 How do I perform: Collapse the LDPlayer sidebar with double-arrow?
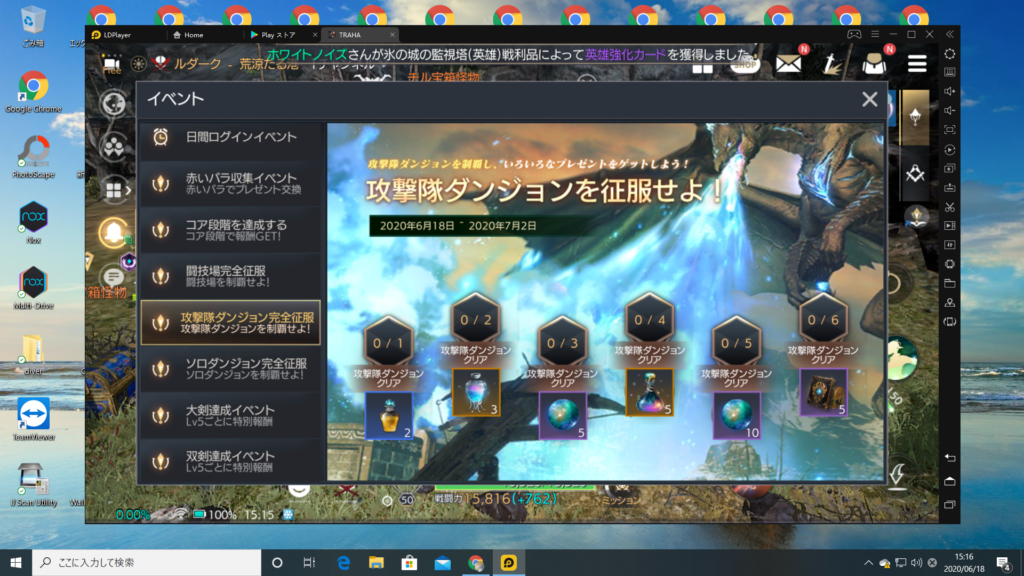[x=950, y=34]
